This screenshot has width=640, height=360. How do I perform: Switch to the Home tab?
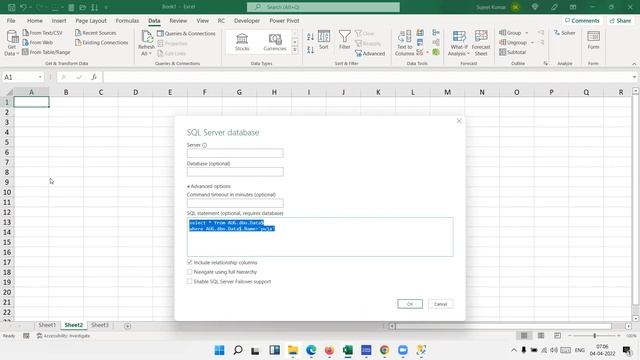pos(35,20)
